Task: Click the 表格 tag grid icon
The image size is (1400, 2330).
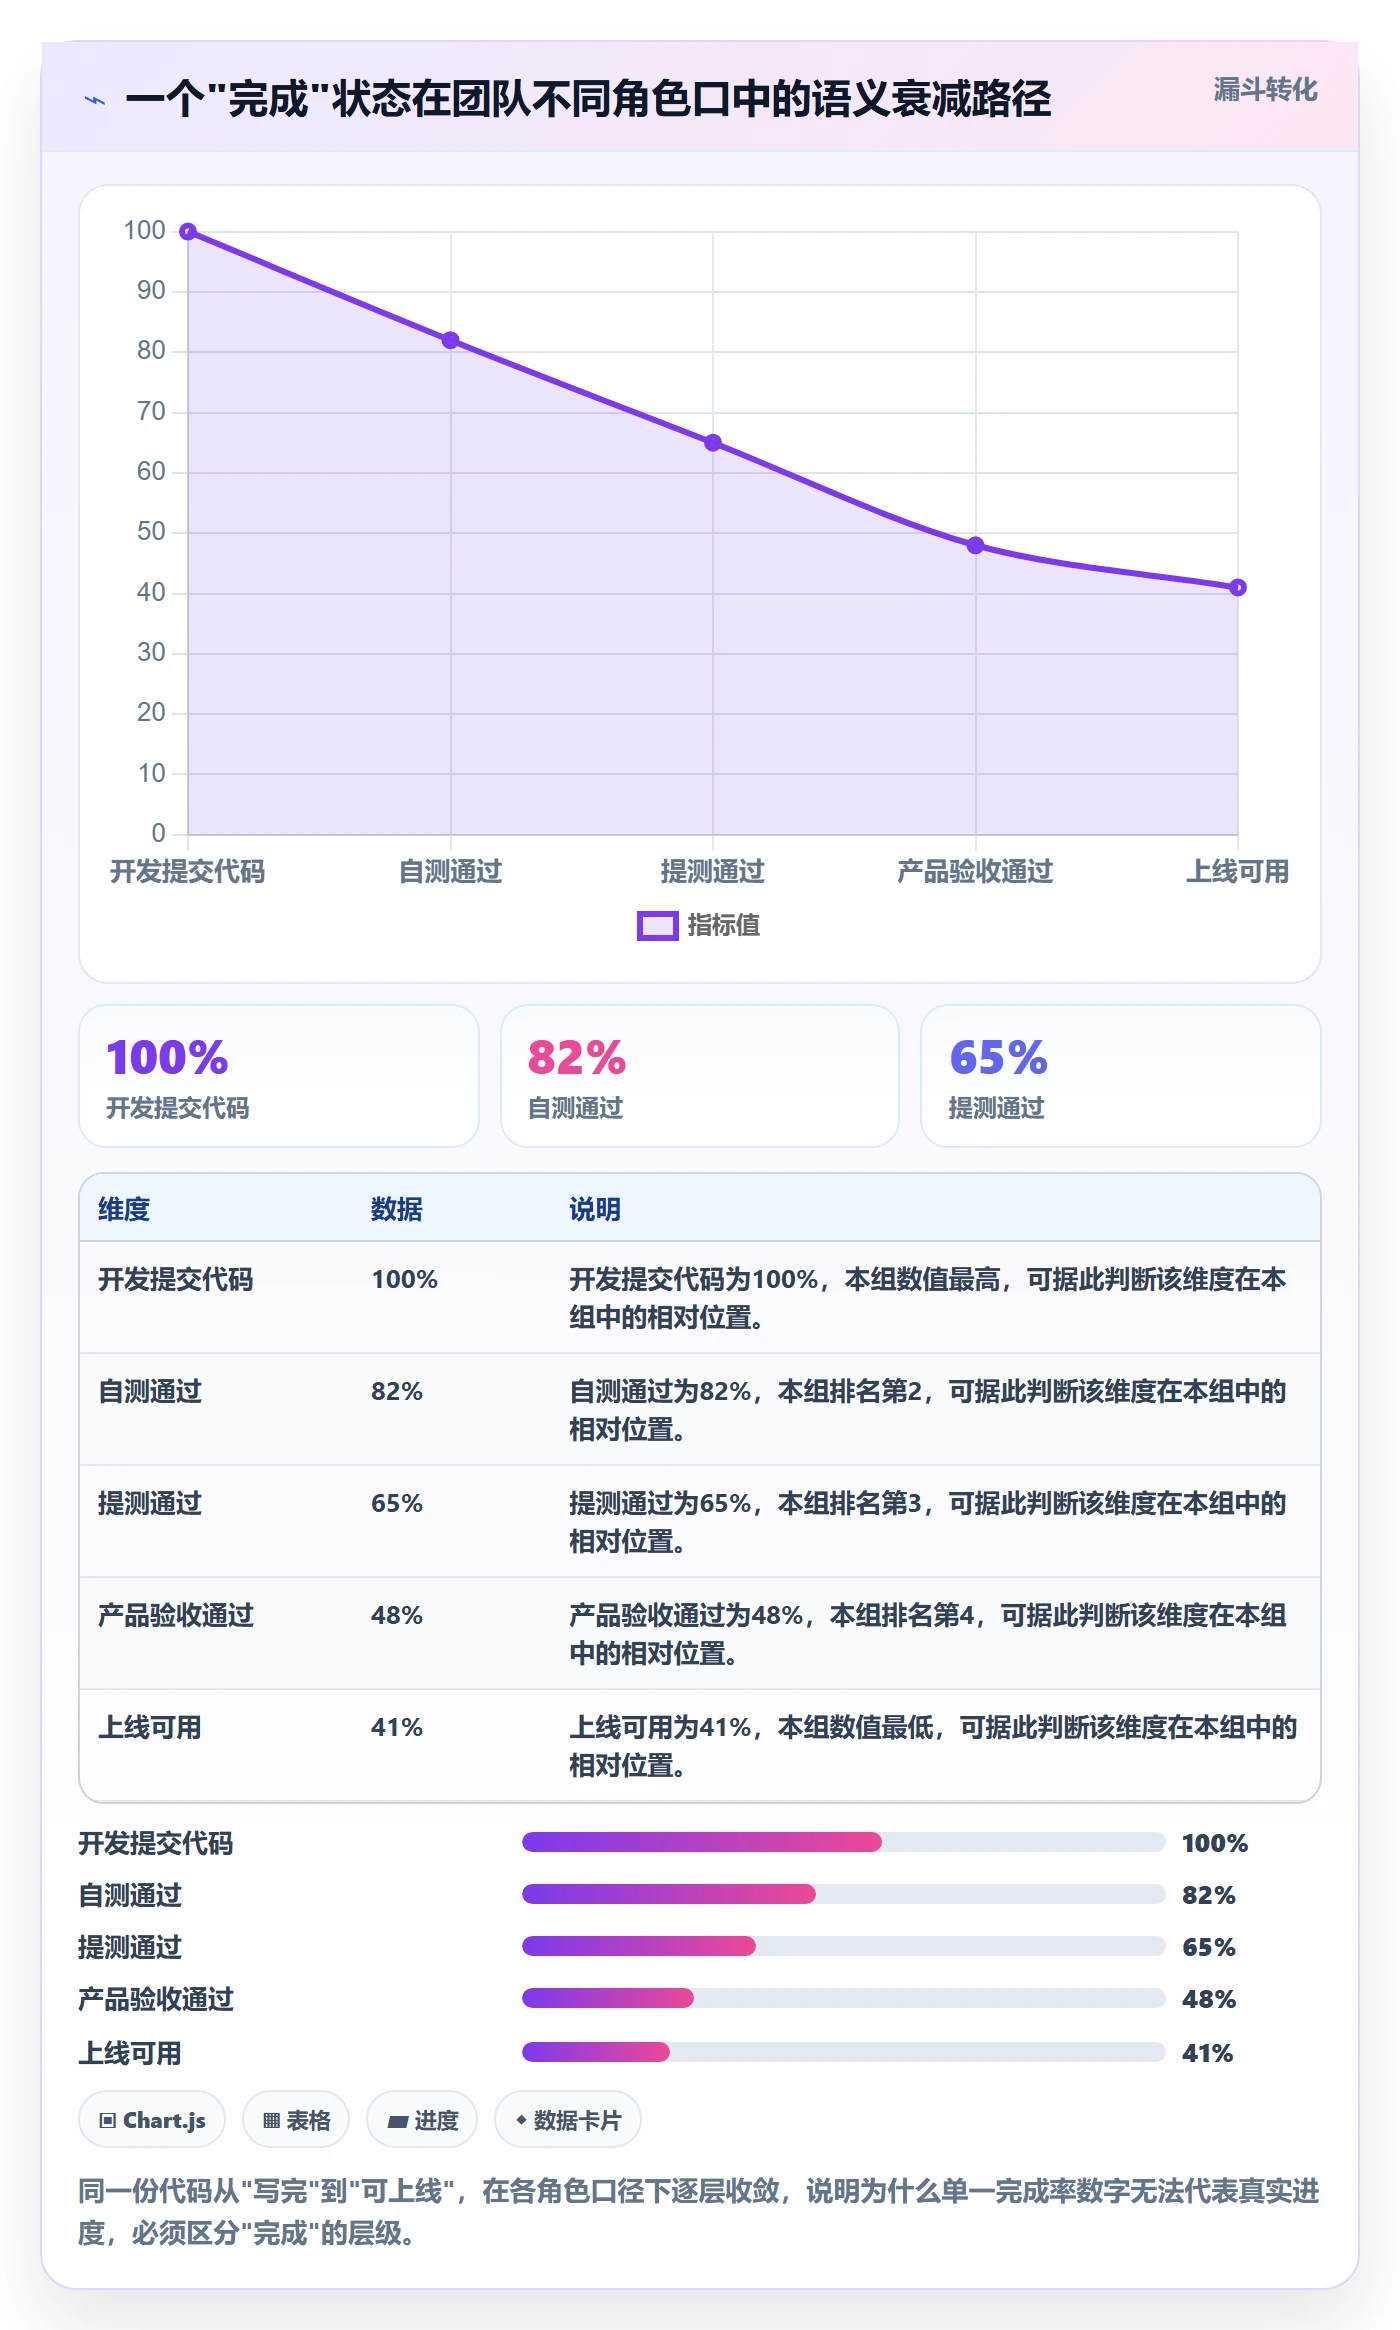Action: pos(271,2120)
